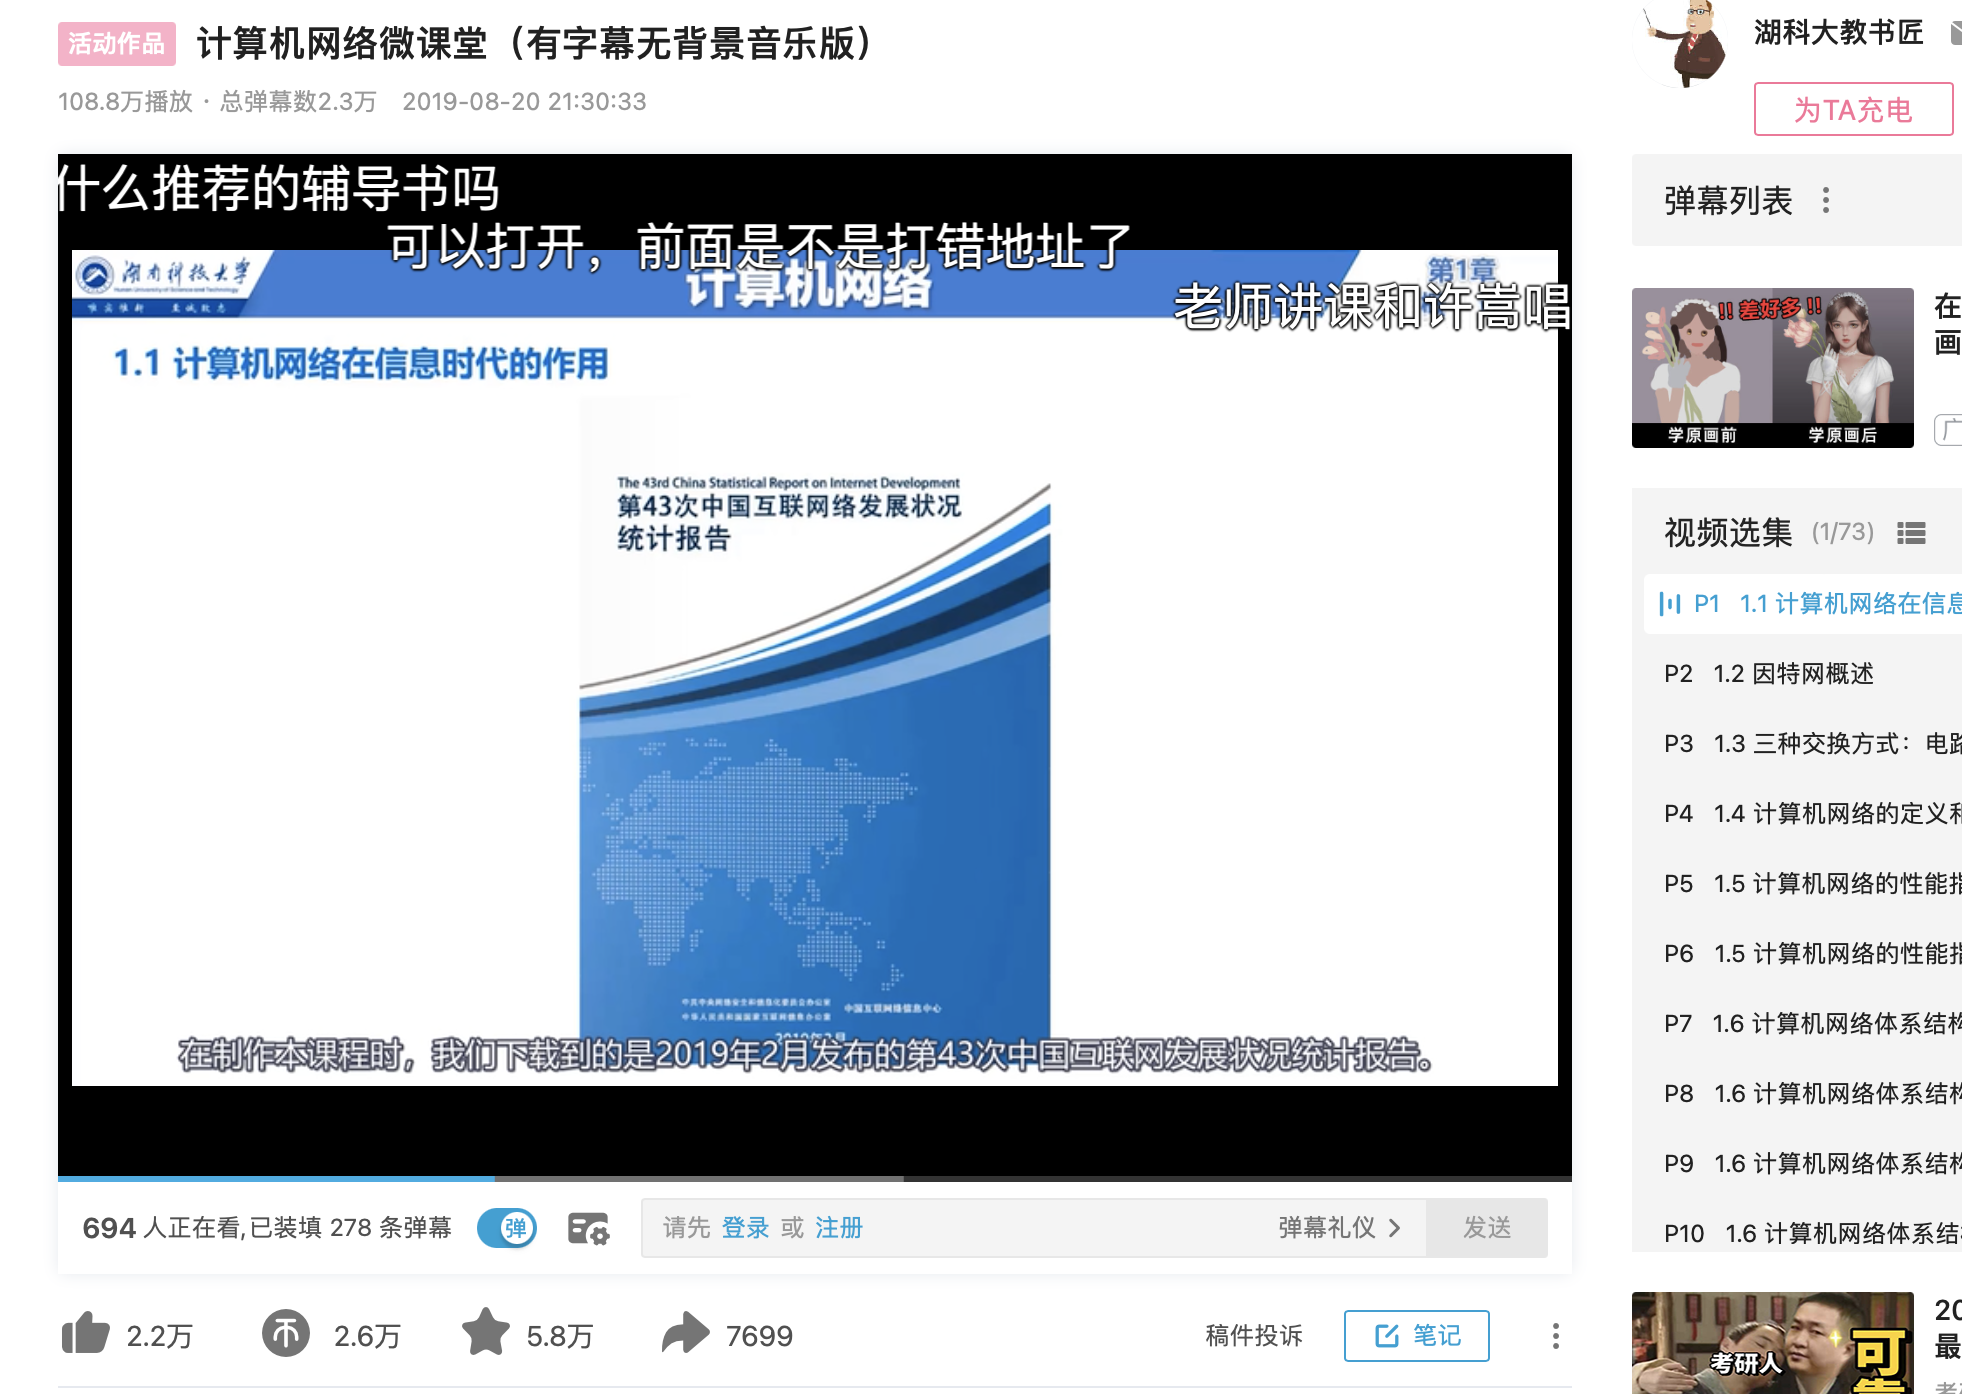Open 弹幕列表 options via the dots icon
The image size is (1962, 1394).
[x=1827, y=199]
